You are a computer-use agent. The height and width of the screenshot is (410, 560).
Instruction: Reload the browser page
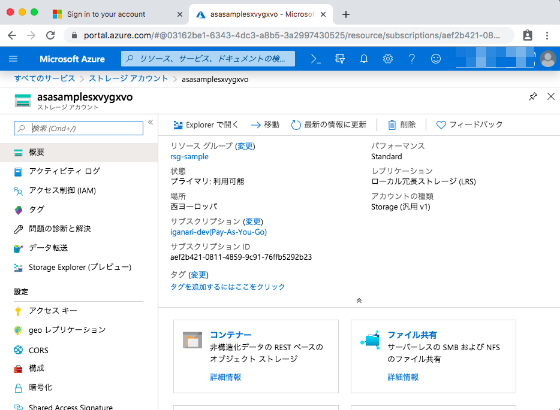click(x=51, y=35)
